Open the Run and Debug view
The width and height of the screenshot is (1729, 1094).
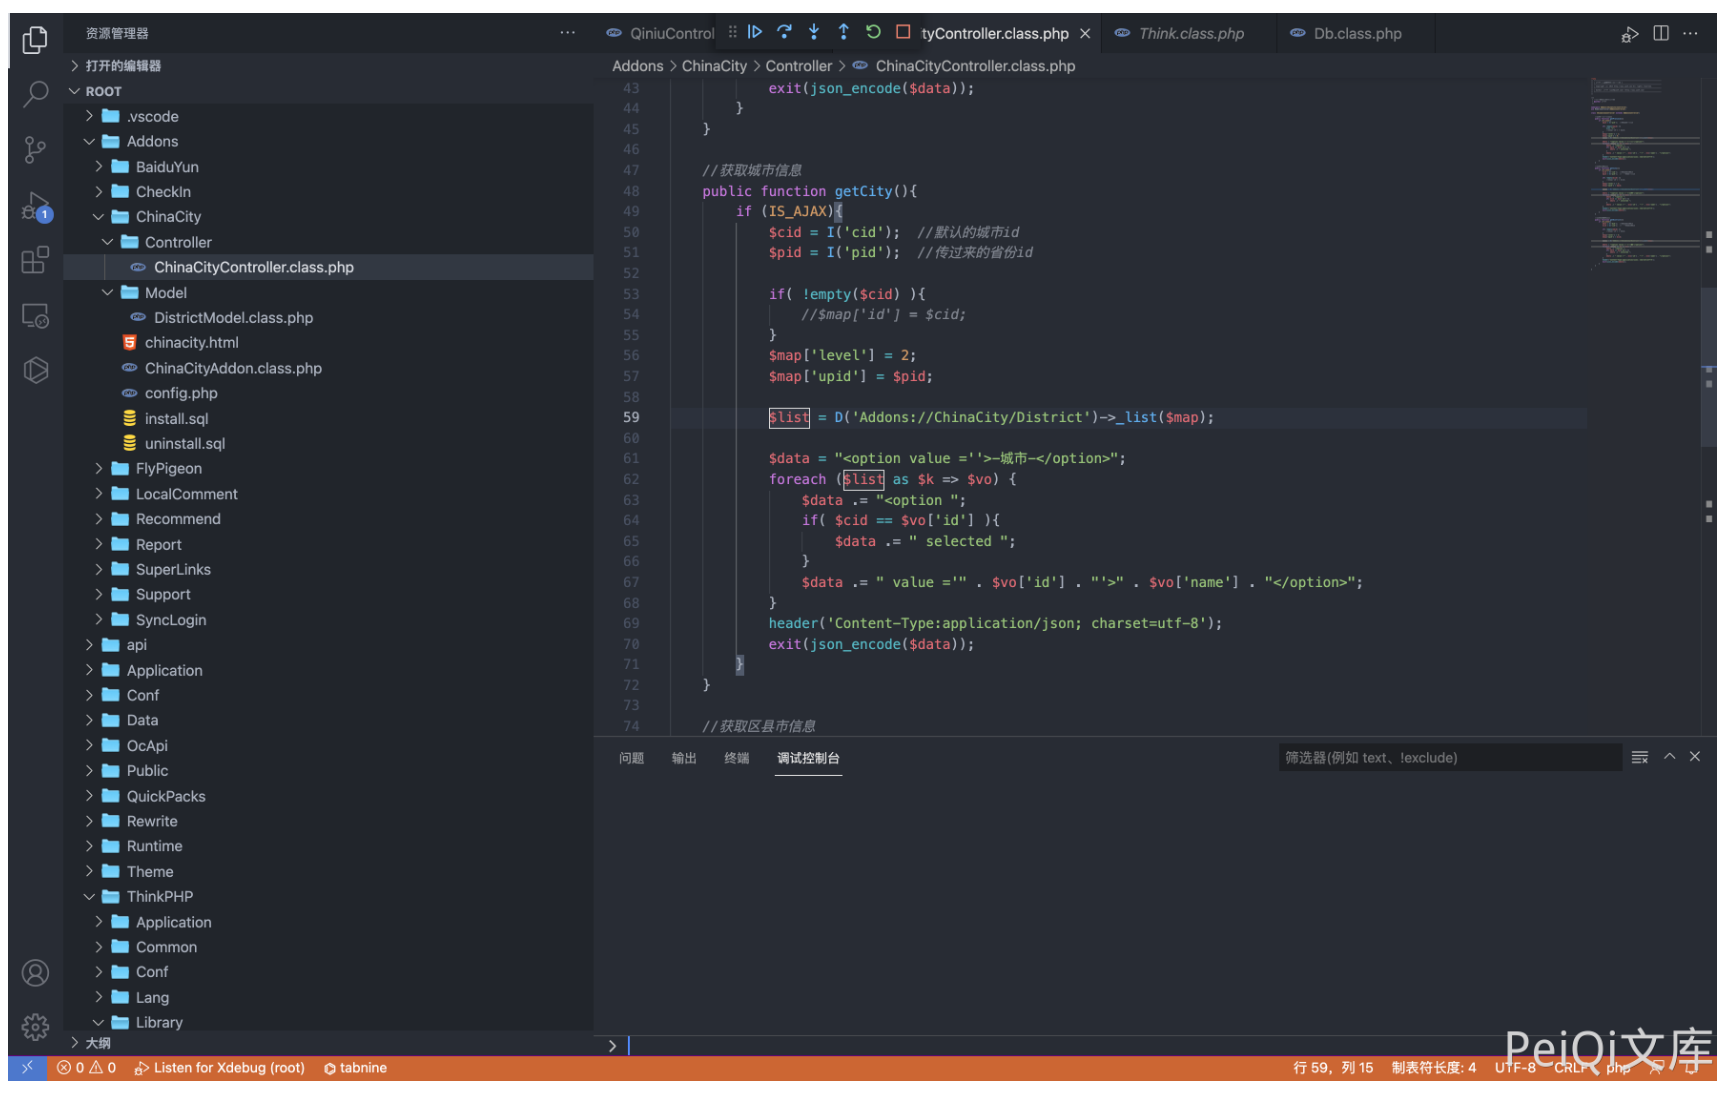[35, 207]
